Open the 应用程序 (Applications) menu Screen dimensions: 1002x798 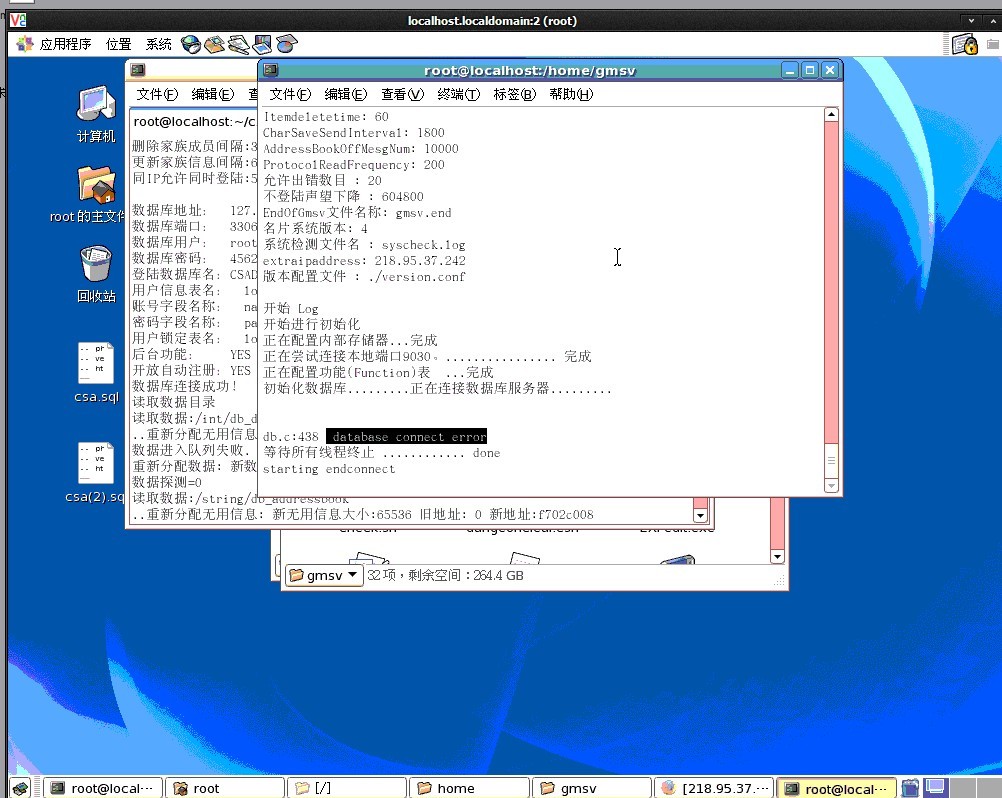(x=55, y=44)
